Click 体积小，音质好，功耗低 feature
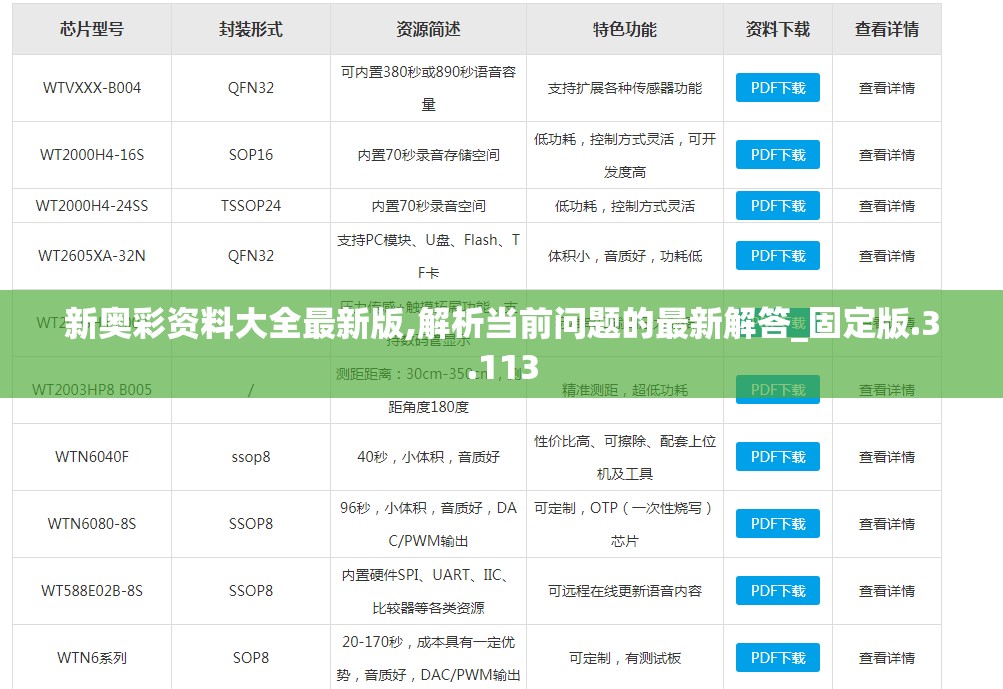 tap(625, 256)
